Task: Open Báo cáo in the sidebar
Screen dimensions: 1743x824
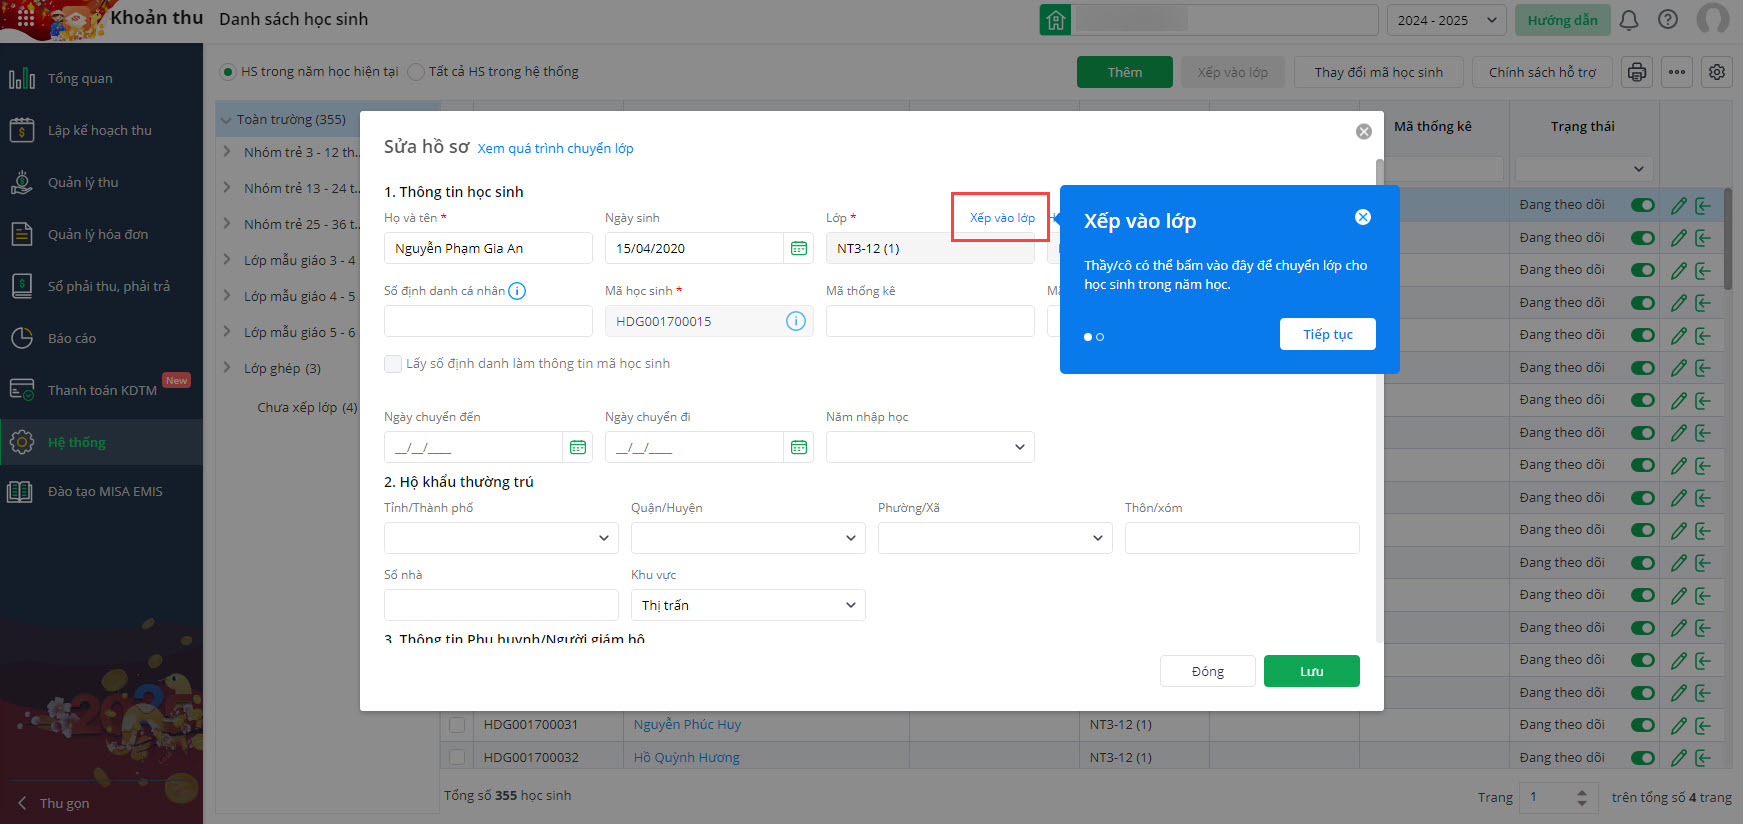Action: click(72, 338)
